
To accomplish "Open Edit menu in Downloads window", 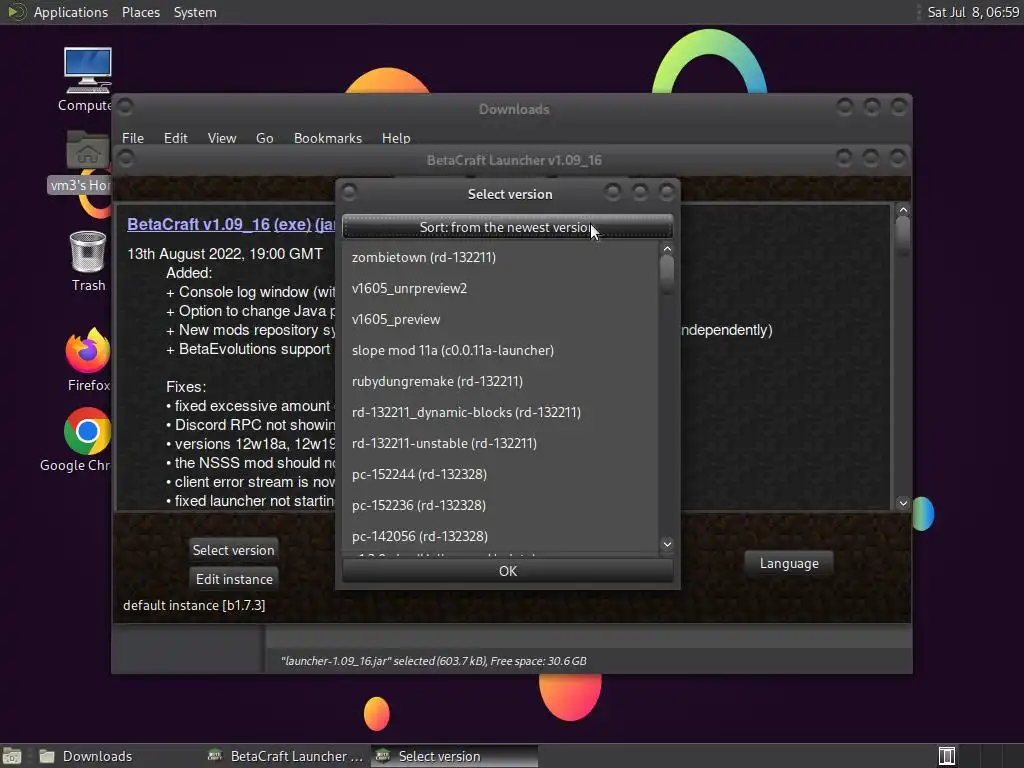I will point(175,138).
